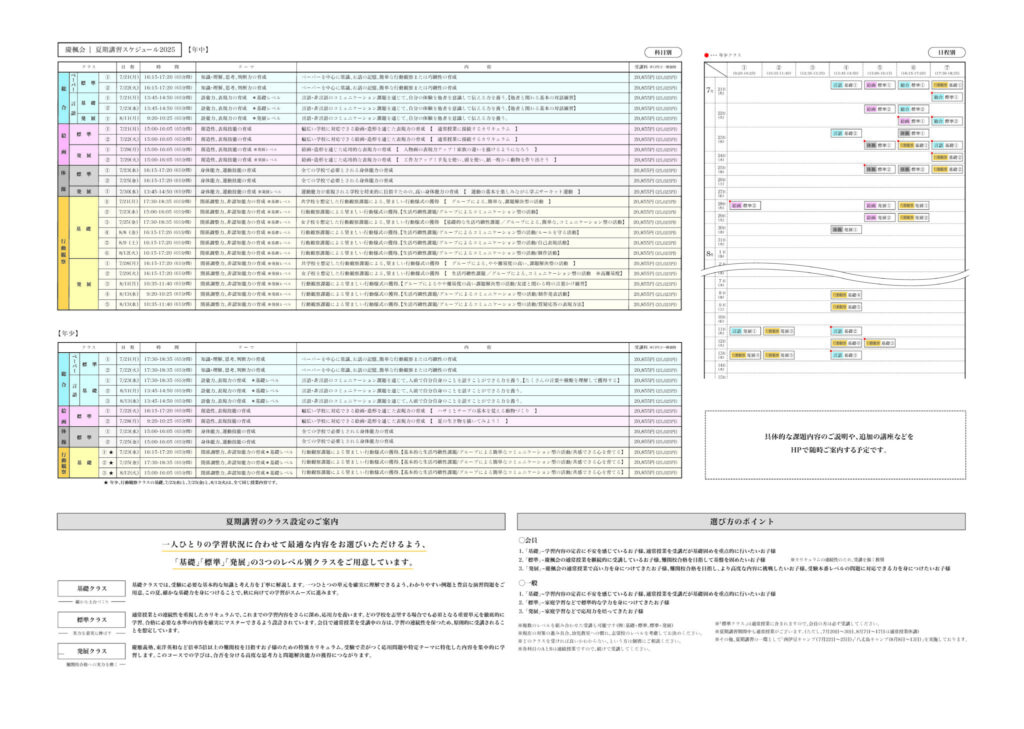Click the period ① header in the calendar
This screenshot has width=1024, height=729.
(x=744, y=69)
